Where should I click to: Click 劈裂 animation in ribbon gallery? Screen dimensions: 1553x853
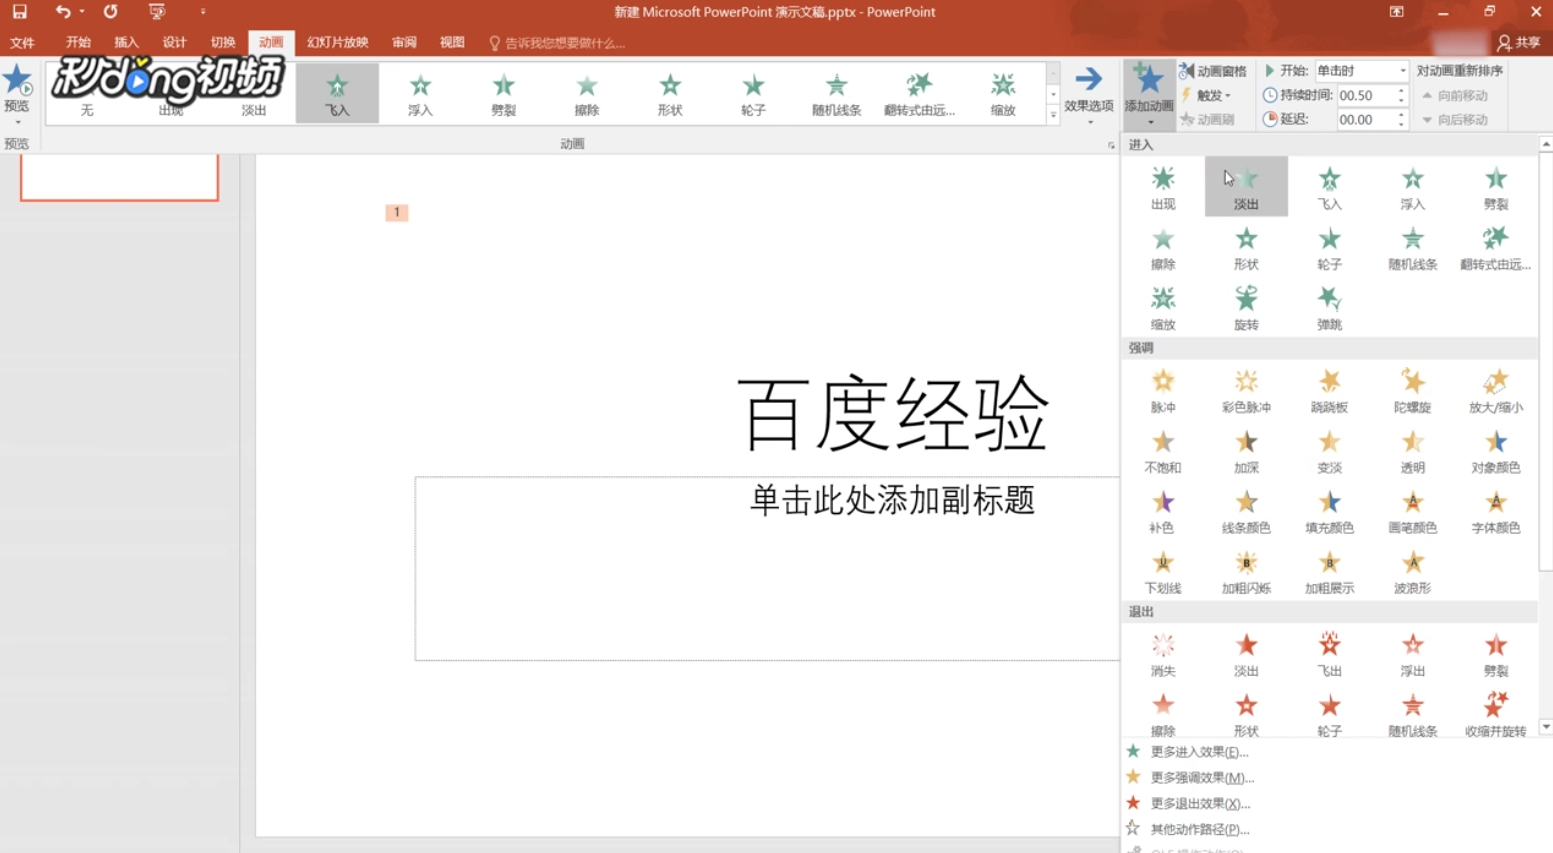point(503,93)
